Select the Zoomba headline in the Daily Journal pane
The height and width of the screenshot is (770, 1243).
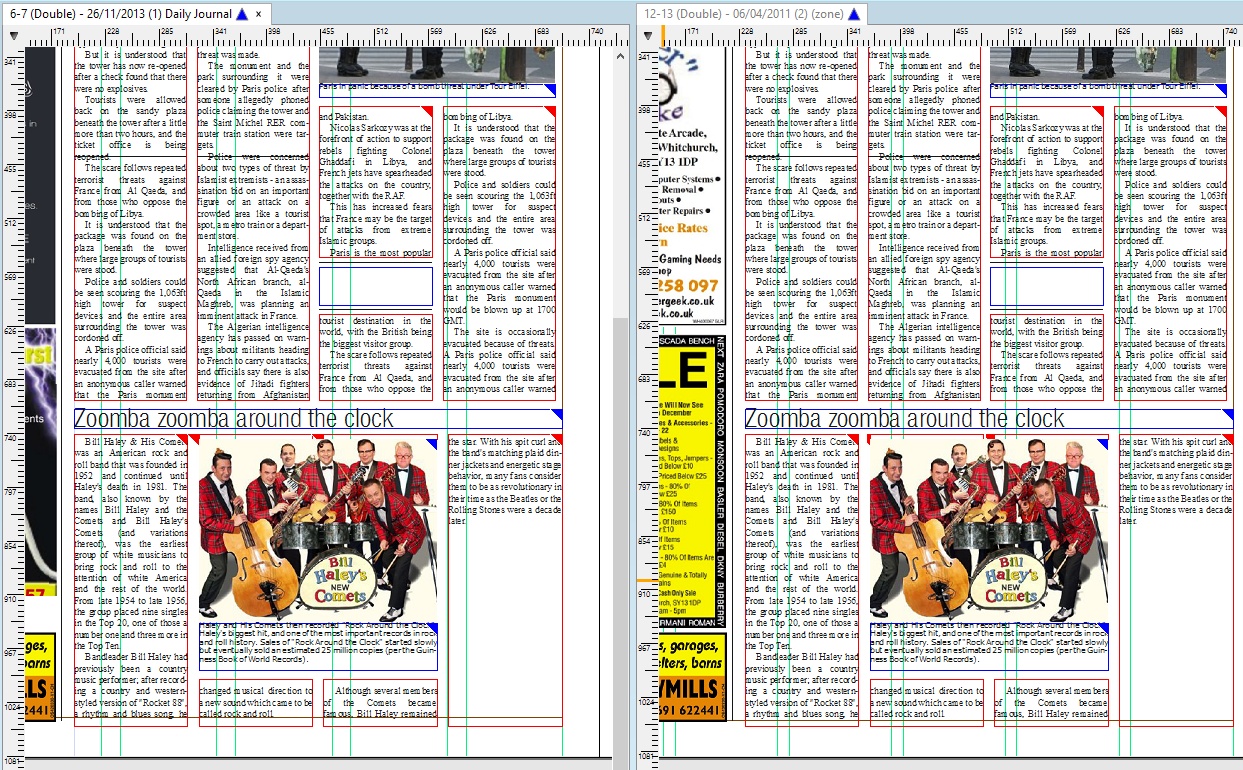pos(318,419)
